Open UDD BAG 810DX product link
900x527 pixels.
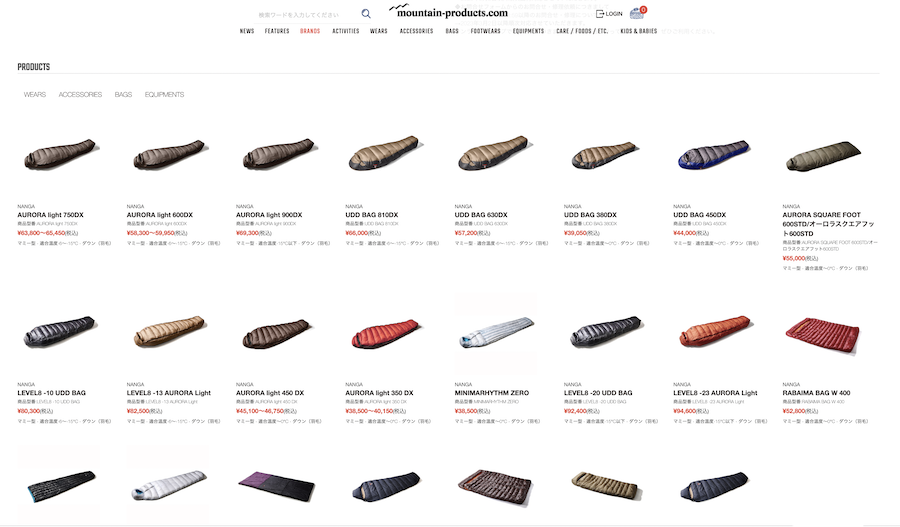coord(371,215)
